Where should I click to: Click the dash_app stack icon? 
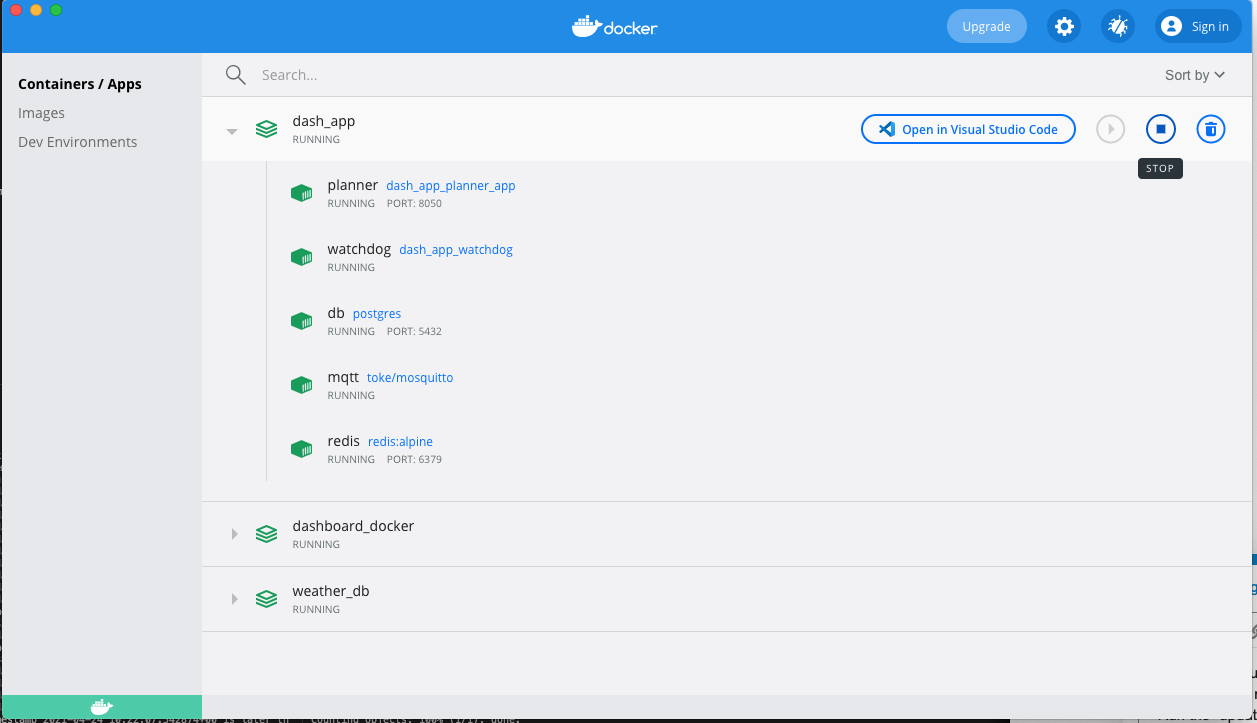coord(266,129)
